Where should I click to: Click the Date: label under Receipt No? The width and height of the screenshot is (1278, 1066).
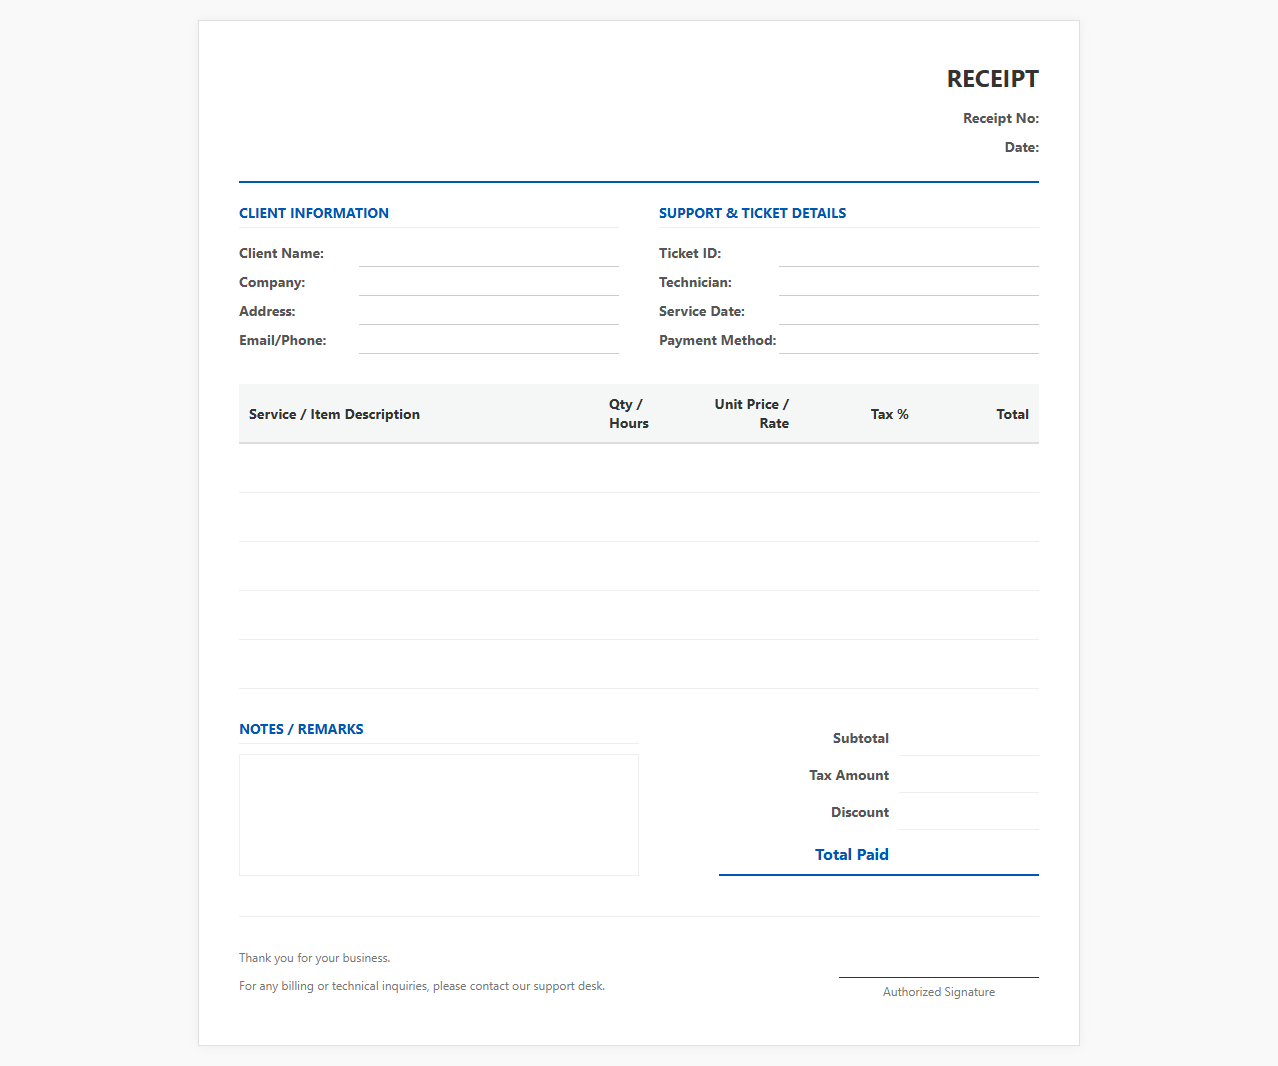coord(1022,147)
